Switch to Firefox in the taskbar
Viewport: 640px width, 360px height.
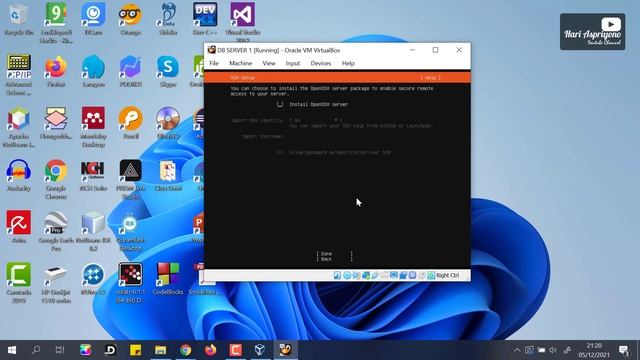coord(211,350)
